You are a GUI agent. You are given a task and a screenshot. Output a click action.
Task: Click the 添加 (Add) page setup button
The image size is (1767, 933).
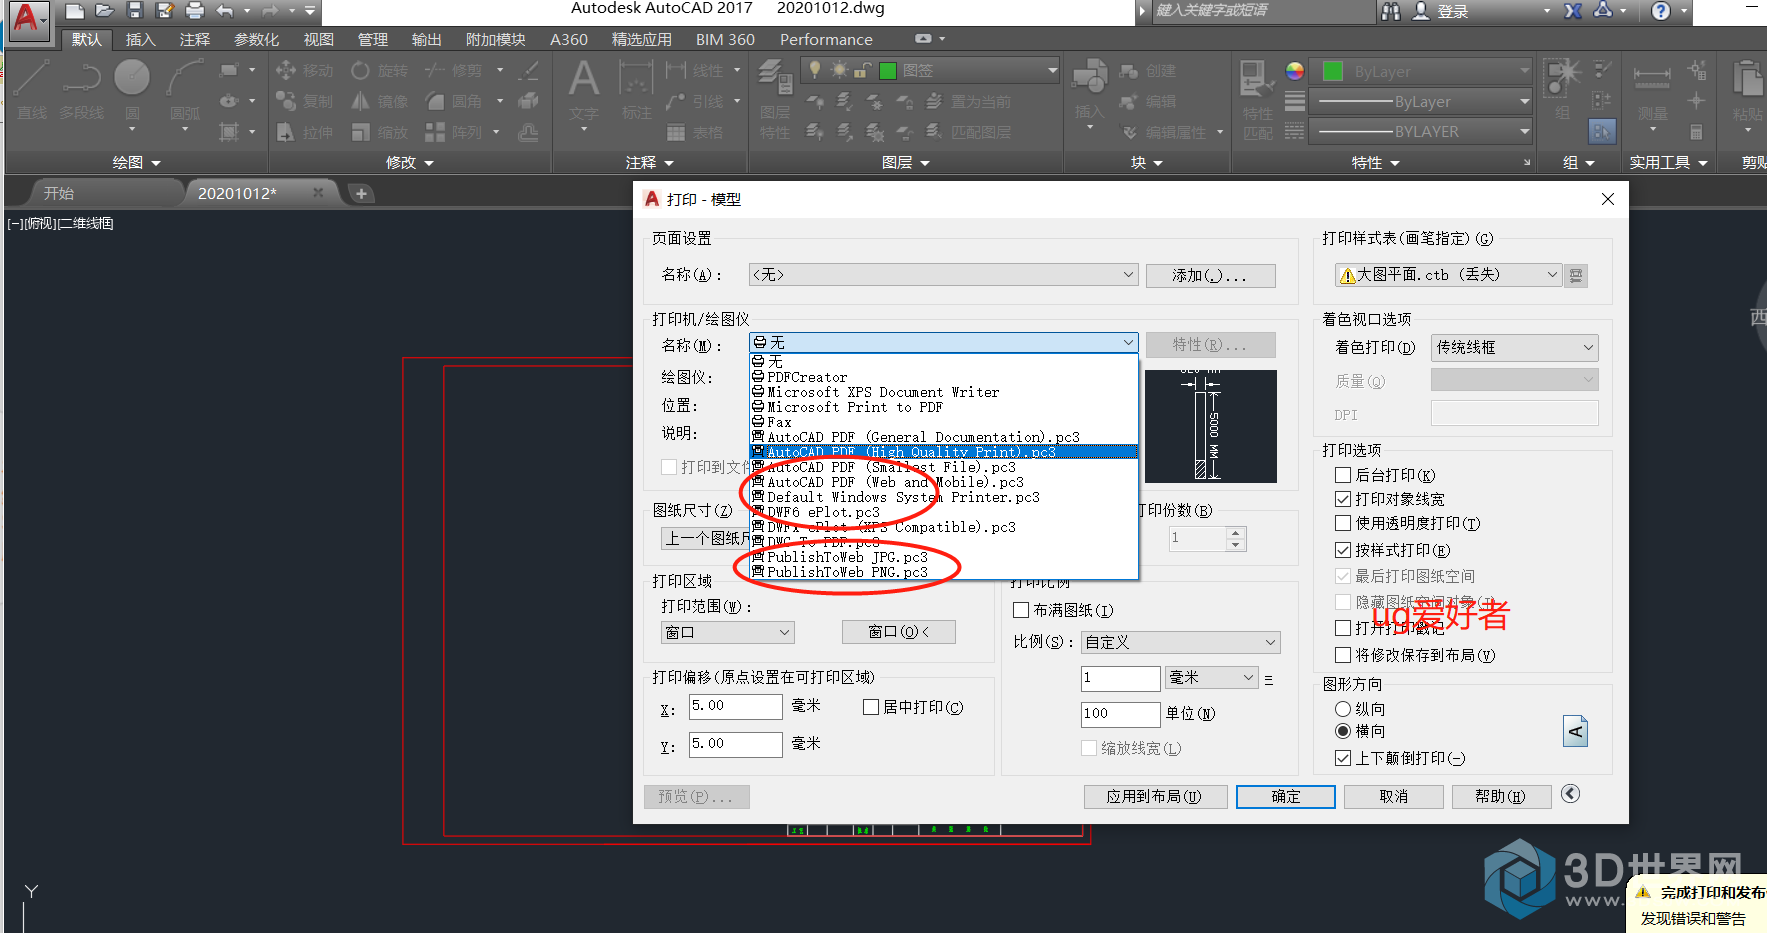click(1210, 275)
